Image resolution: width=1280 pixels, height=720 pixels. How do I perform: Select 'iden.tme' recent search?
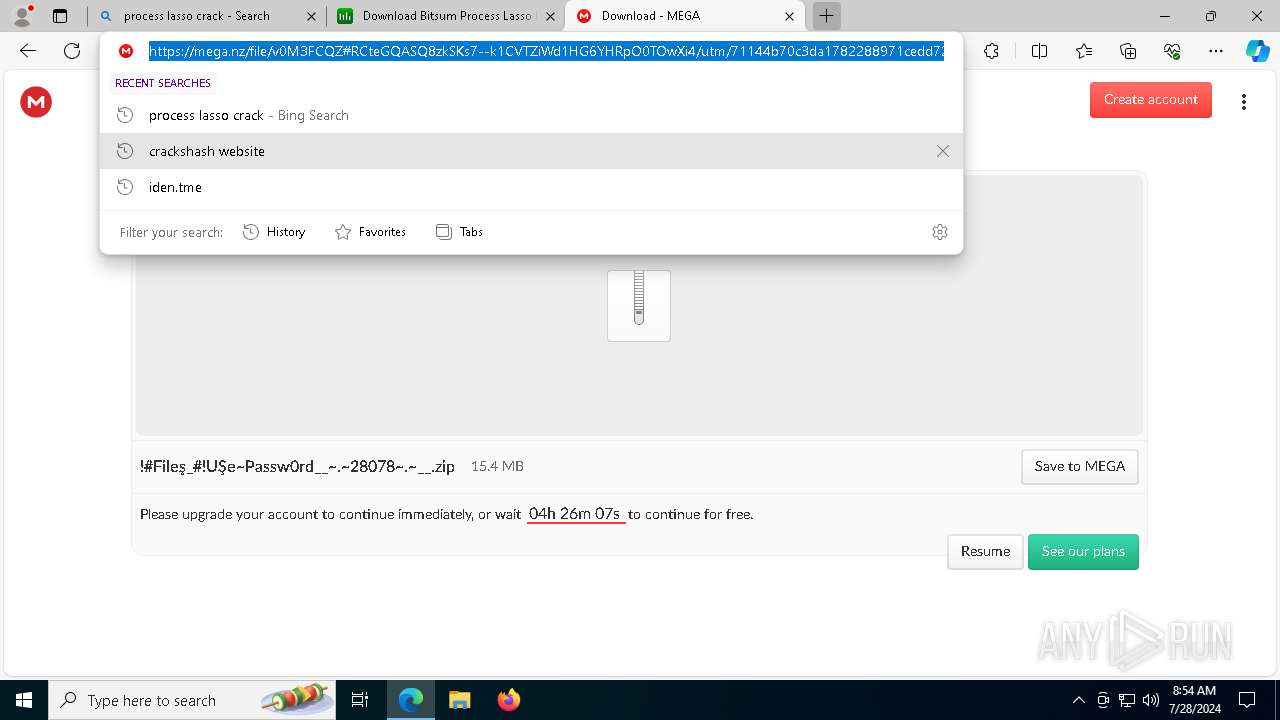coord(531,187)
